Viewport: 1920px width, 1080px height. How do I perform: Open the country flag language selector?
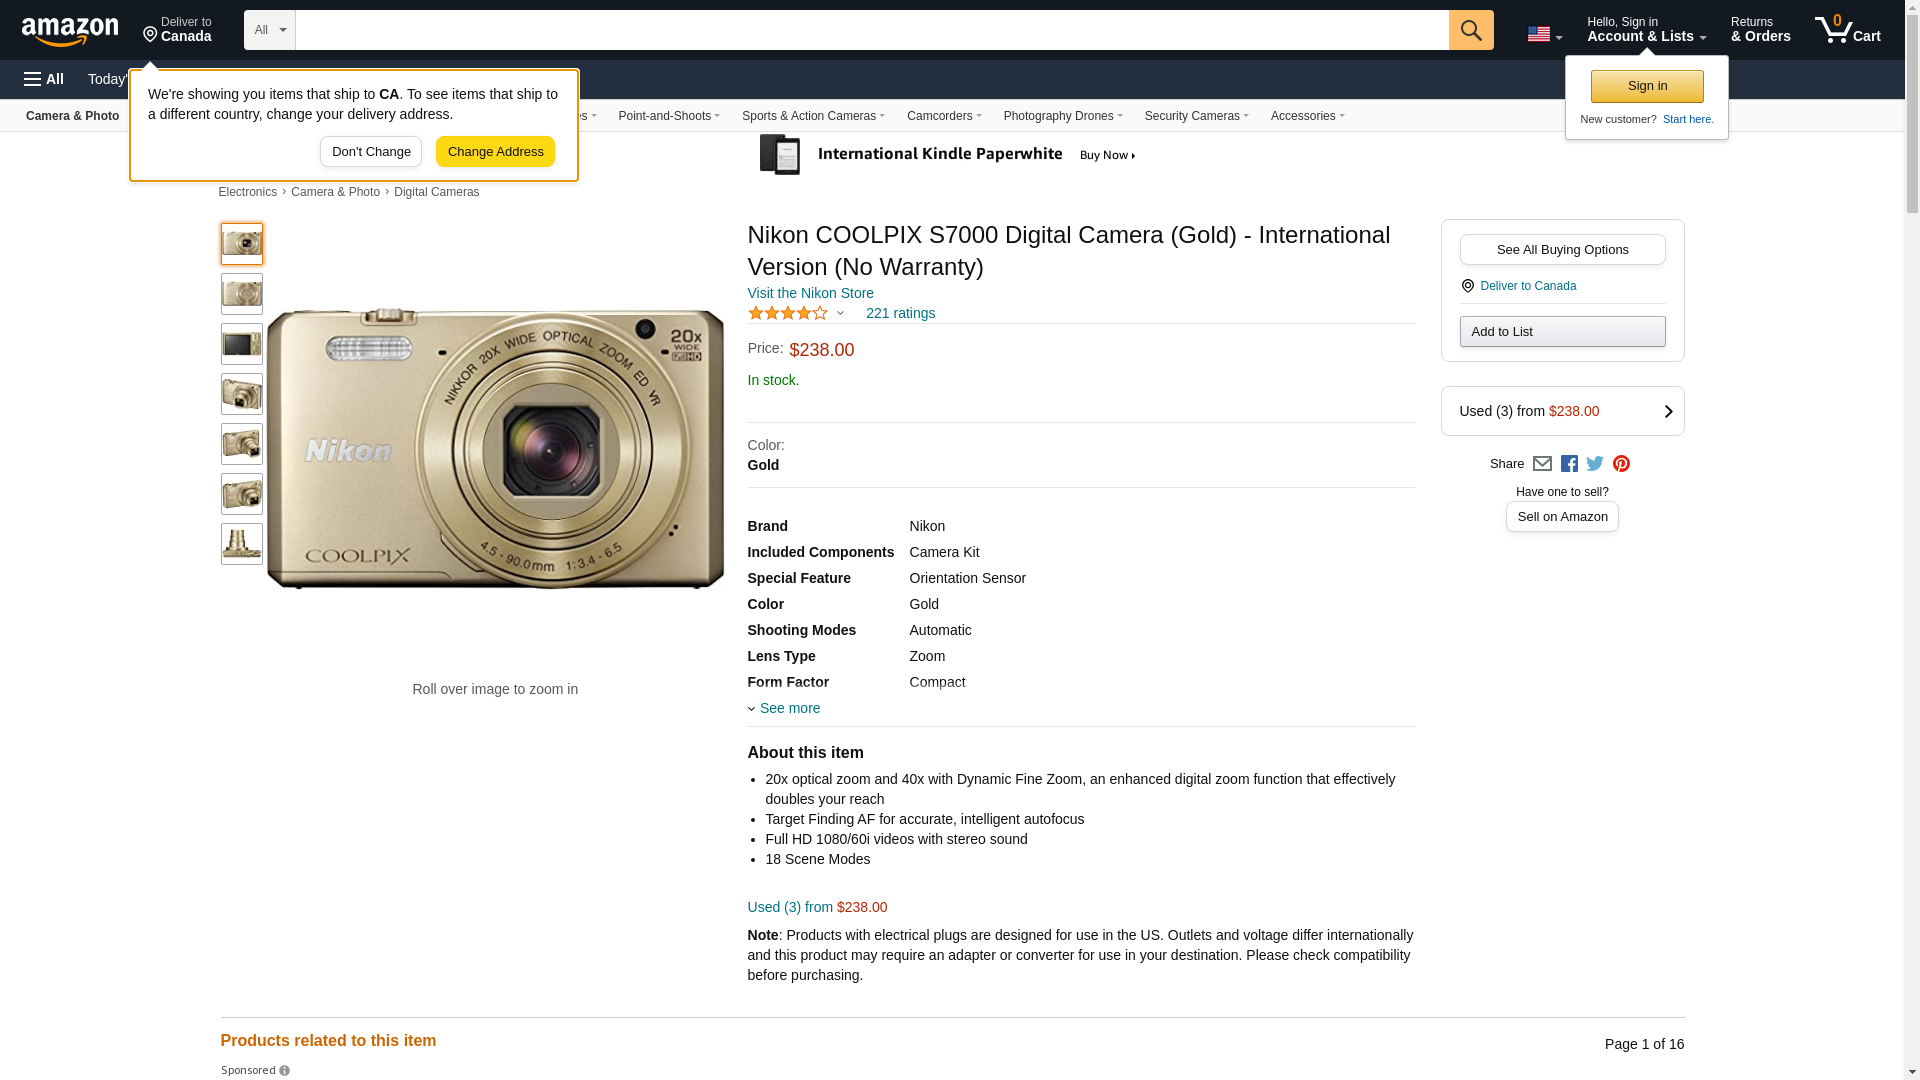point(1544,34)
